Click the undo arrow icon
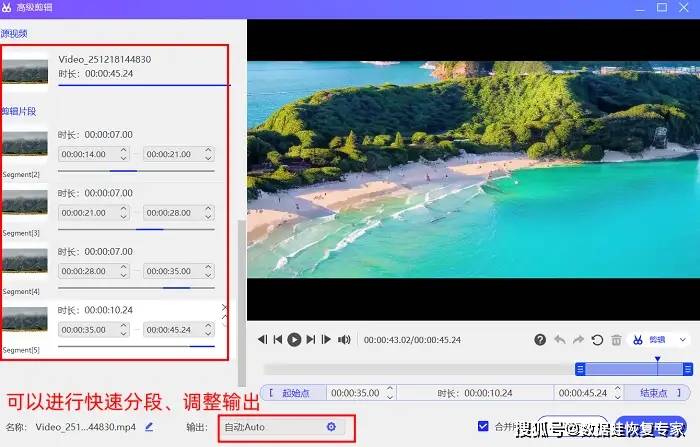Viewport: 700px width, 447px height. 560,340
